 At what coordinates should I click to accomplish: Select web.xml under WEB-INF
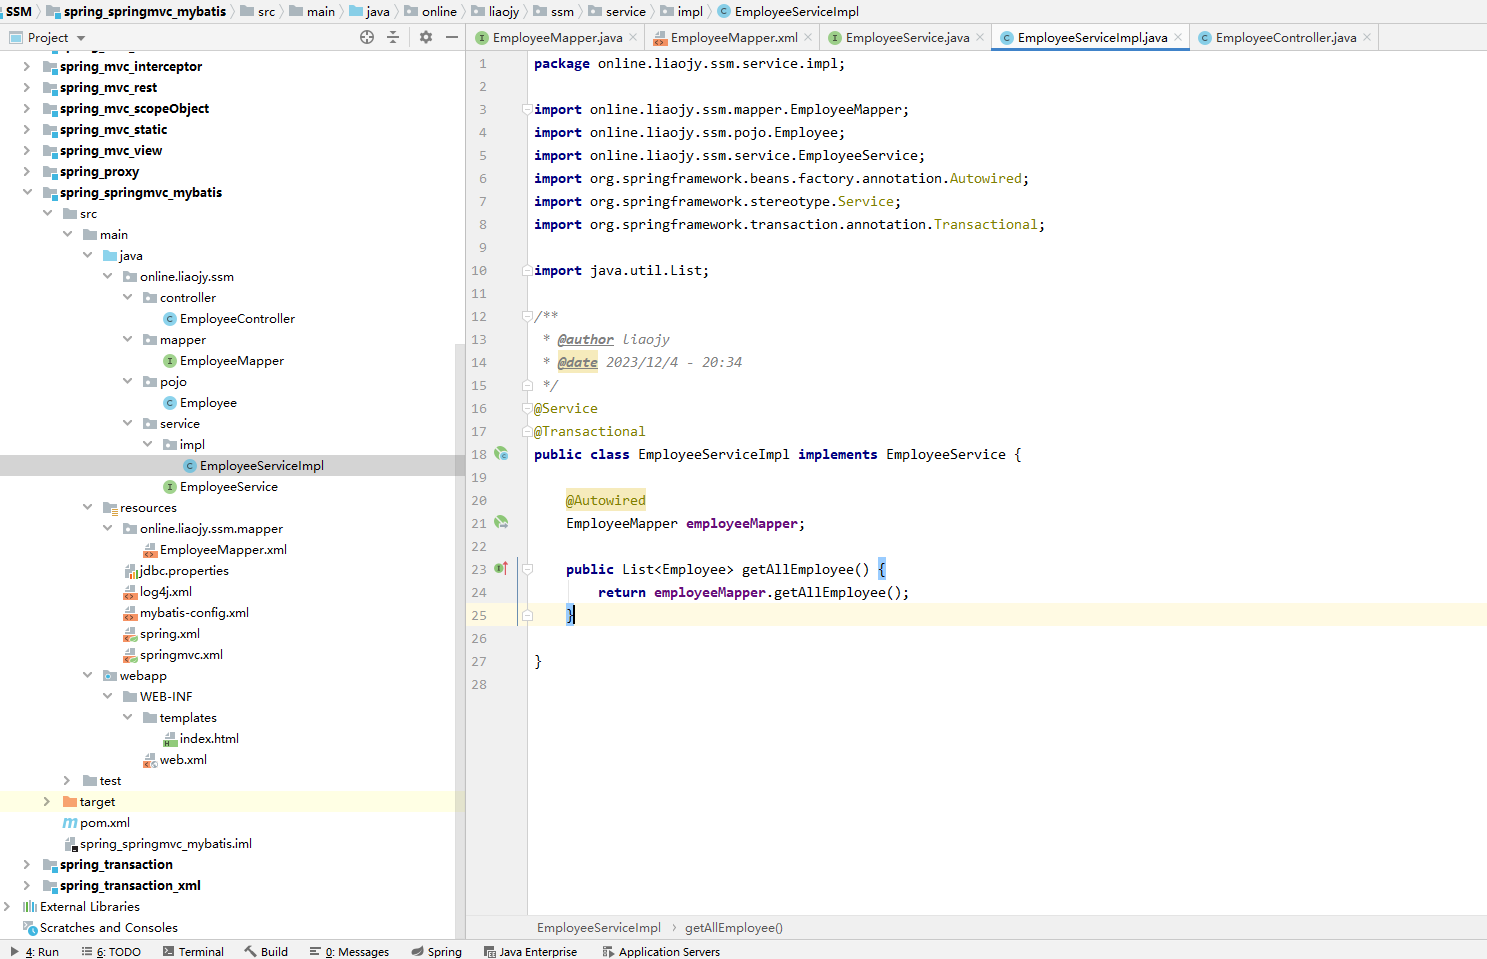[x=183, y=759]
